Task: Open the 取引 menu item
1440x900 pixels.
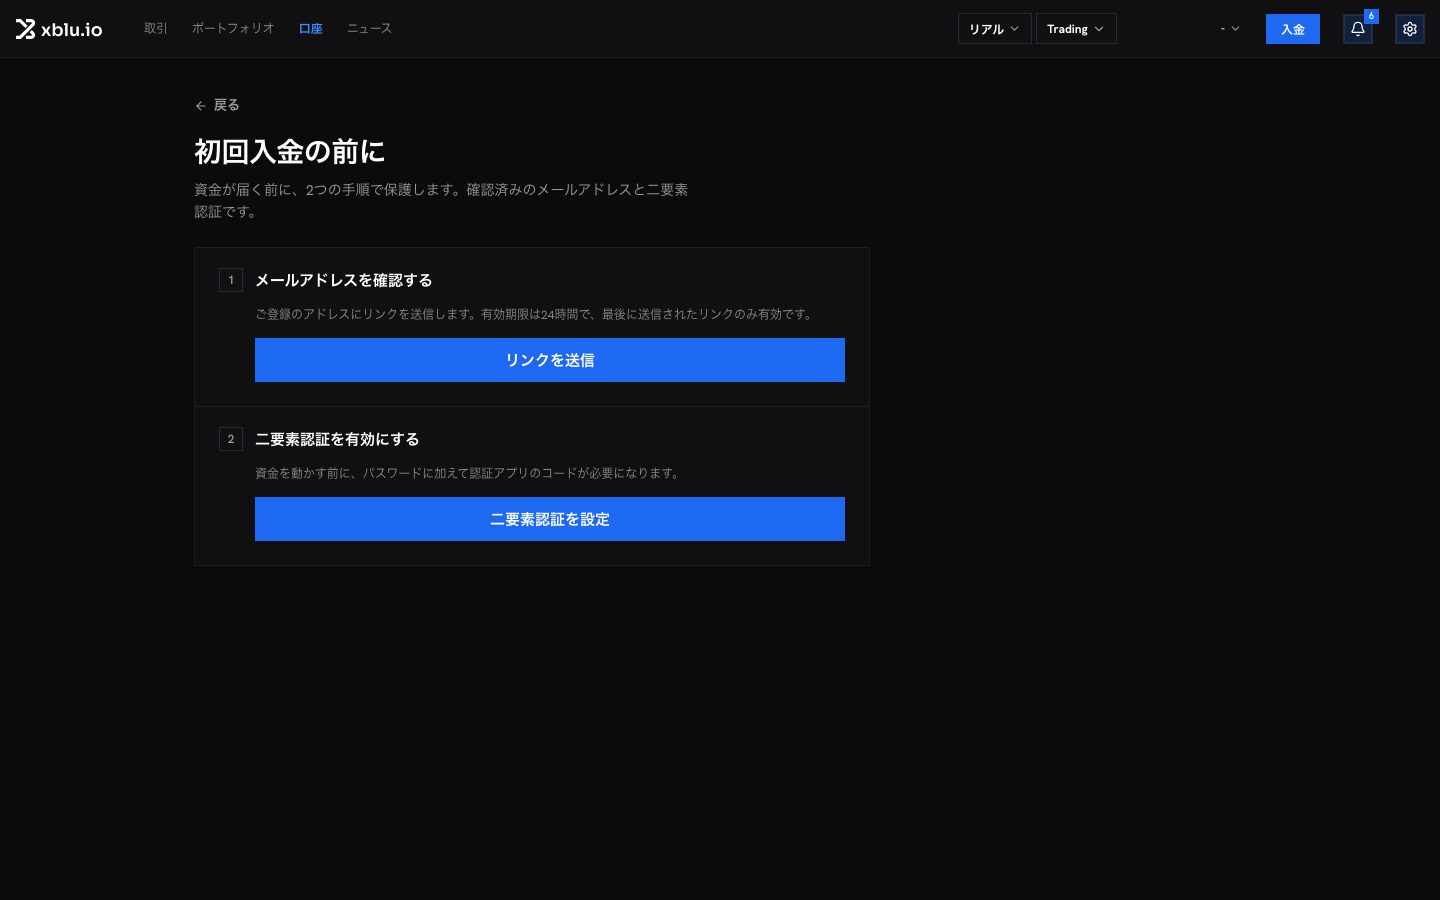Action: tap(156, 29)
